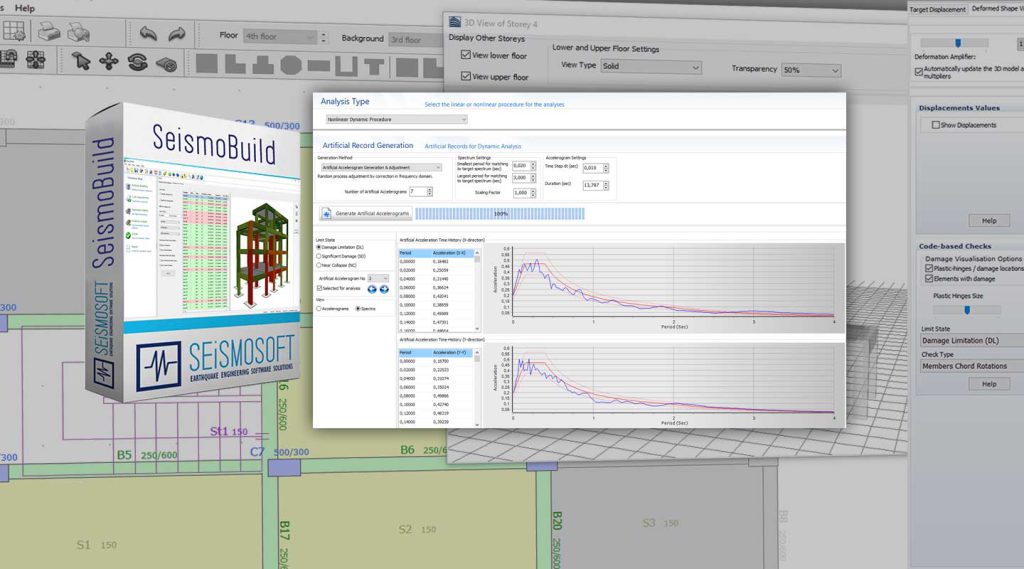This screenshot has height=569, width=1024.
Task: Choose the Move tool with four arrows
Action: point(108,61)
